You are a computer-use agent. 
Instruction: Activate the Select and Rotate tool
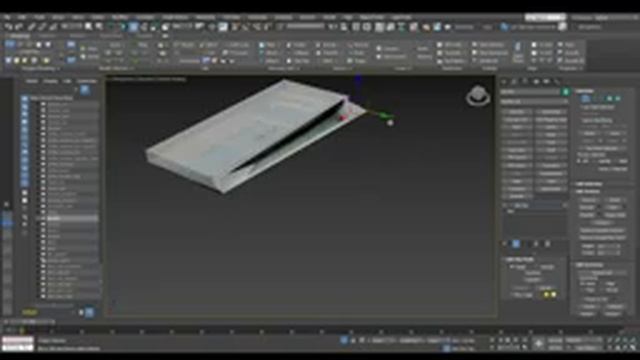point(144,27)
